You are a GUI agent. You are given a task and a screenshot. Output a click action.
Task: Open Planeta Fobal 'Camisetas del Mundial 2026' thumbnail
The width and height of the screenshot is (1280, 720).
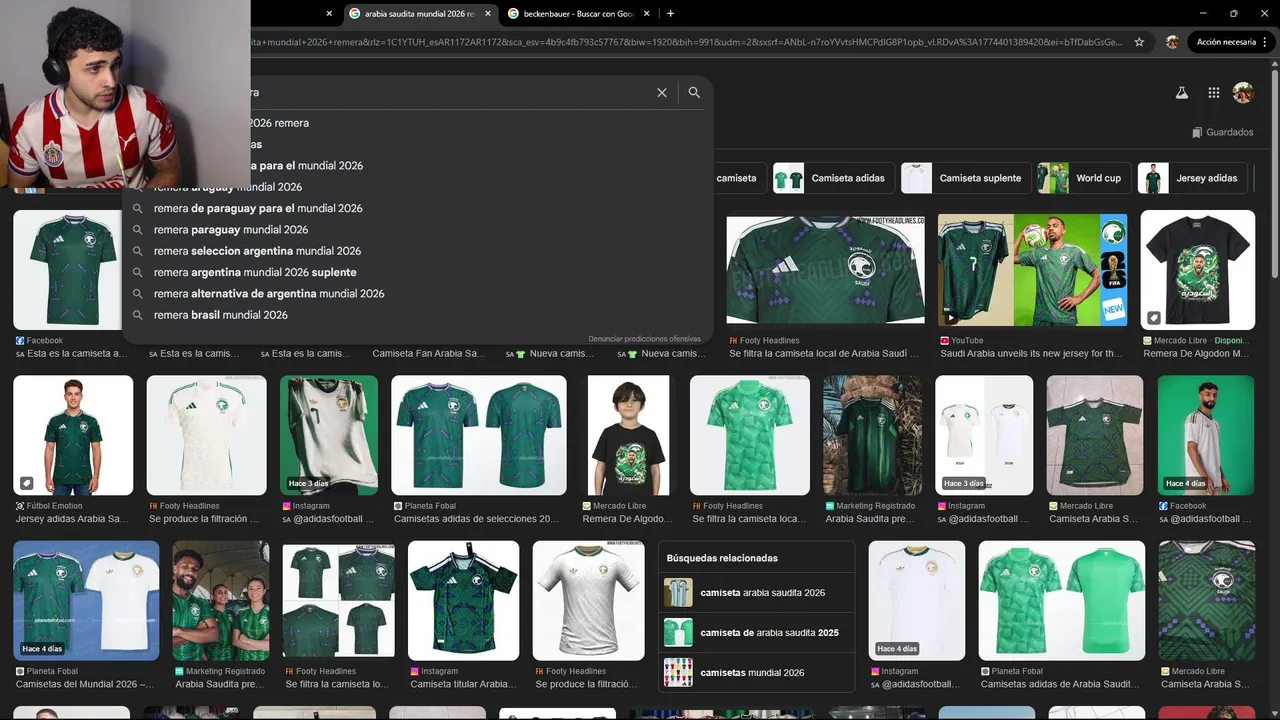coord(86,600)
